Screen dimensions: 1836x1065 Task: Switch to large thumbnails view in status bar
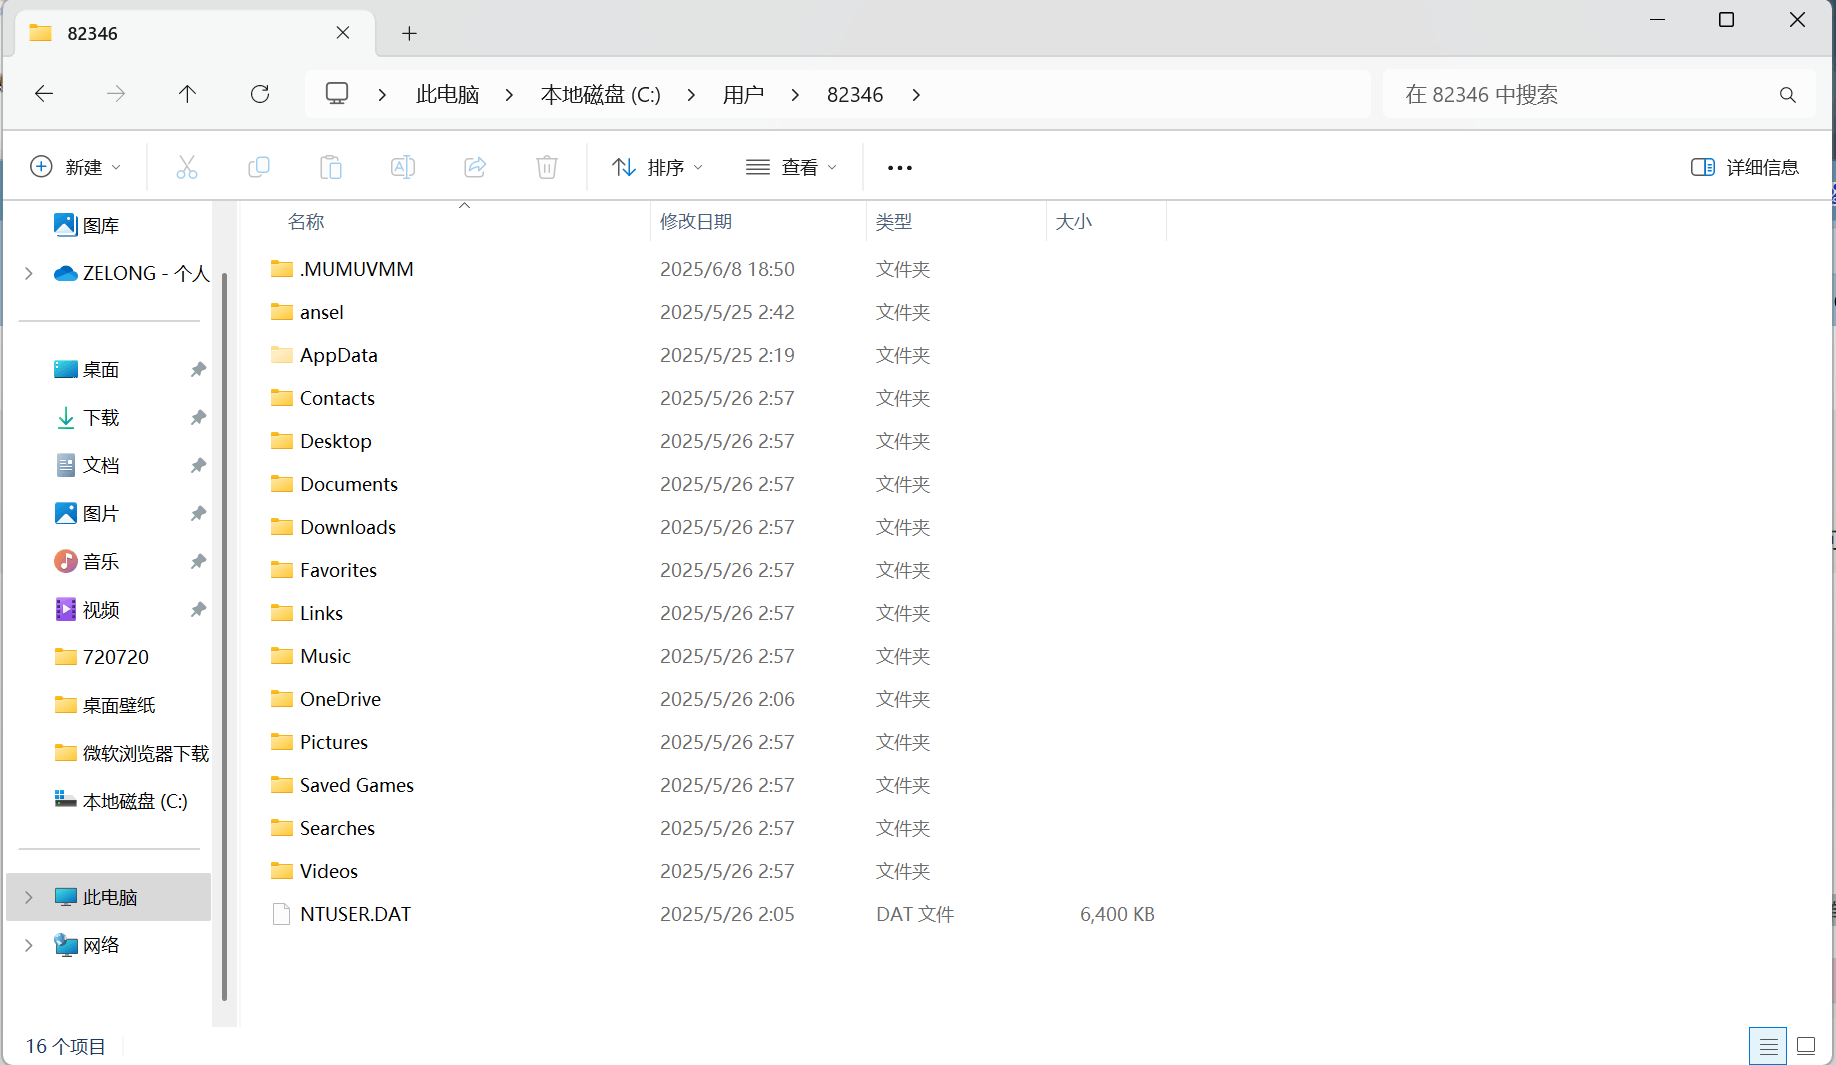tap(1806, 1046)
